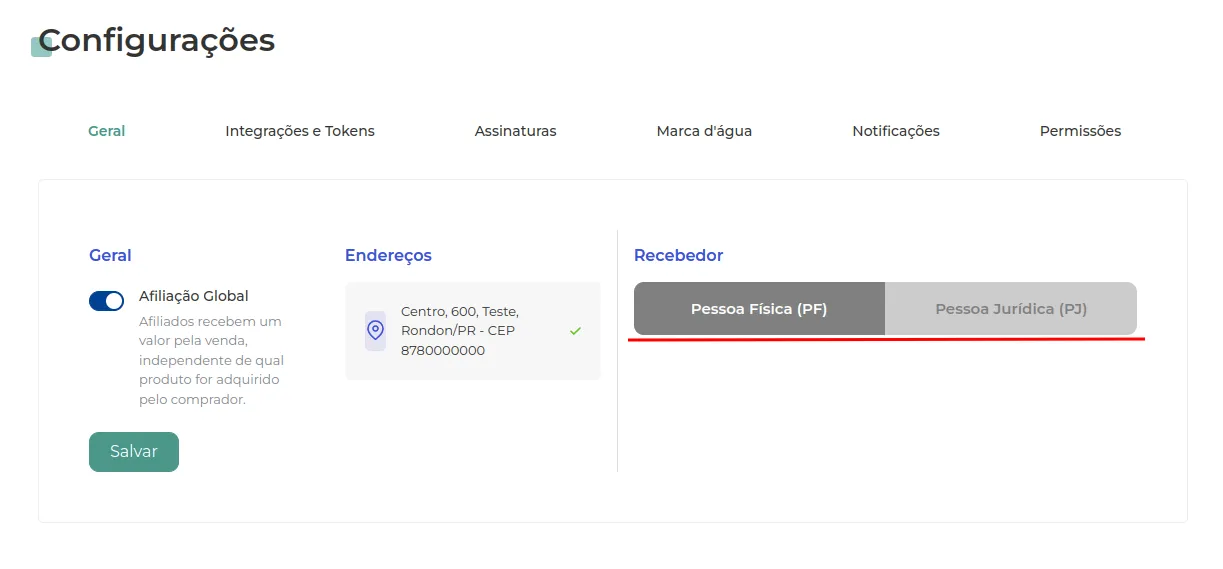Click the address location pin icon
The height and width of the screenshot is (569, 1223).
click(x=375, y=330)
